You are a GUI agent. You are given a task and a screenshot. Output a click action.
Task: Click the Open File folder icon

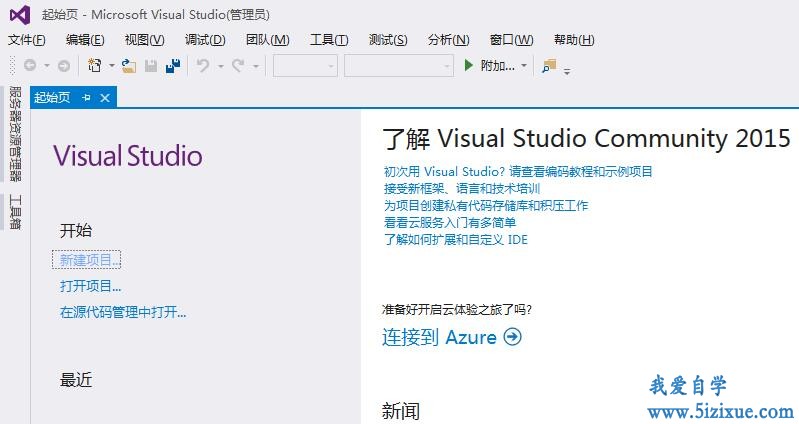point(128,66)
